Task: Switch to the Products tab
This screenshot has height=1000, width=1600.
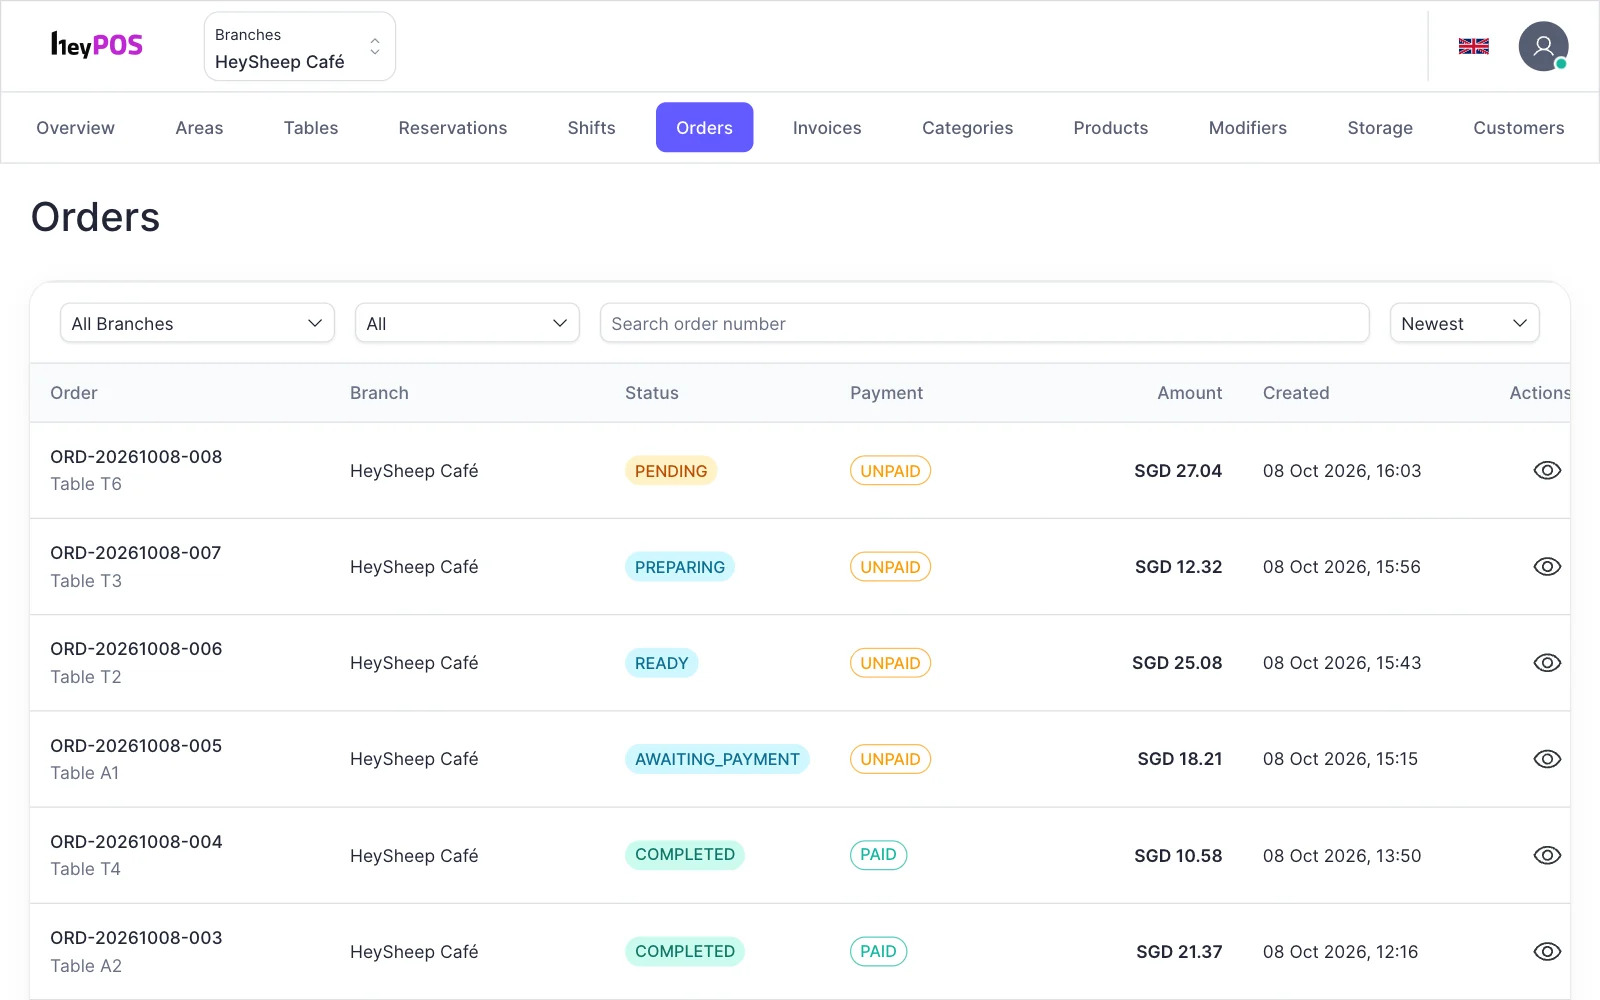Action: tap(1111, 128)
